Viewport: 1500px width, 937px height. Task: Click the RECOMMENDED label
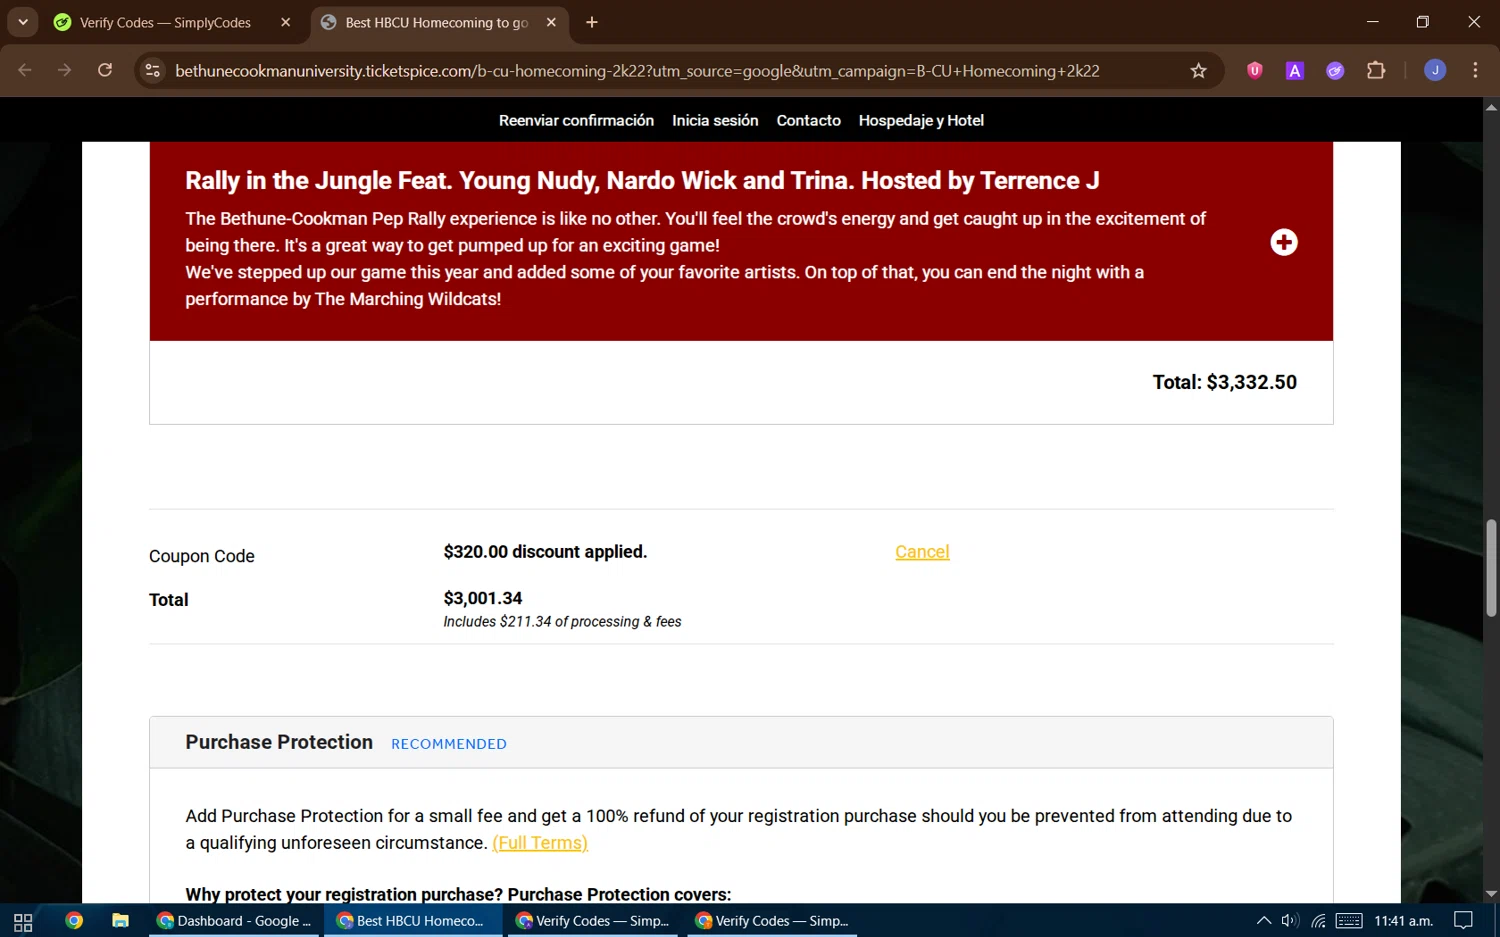[449, 744]
